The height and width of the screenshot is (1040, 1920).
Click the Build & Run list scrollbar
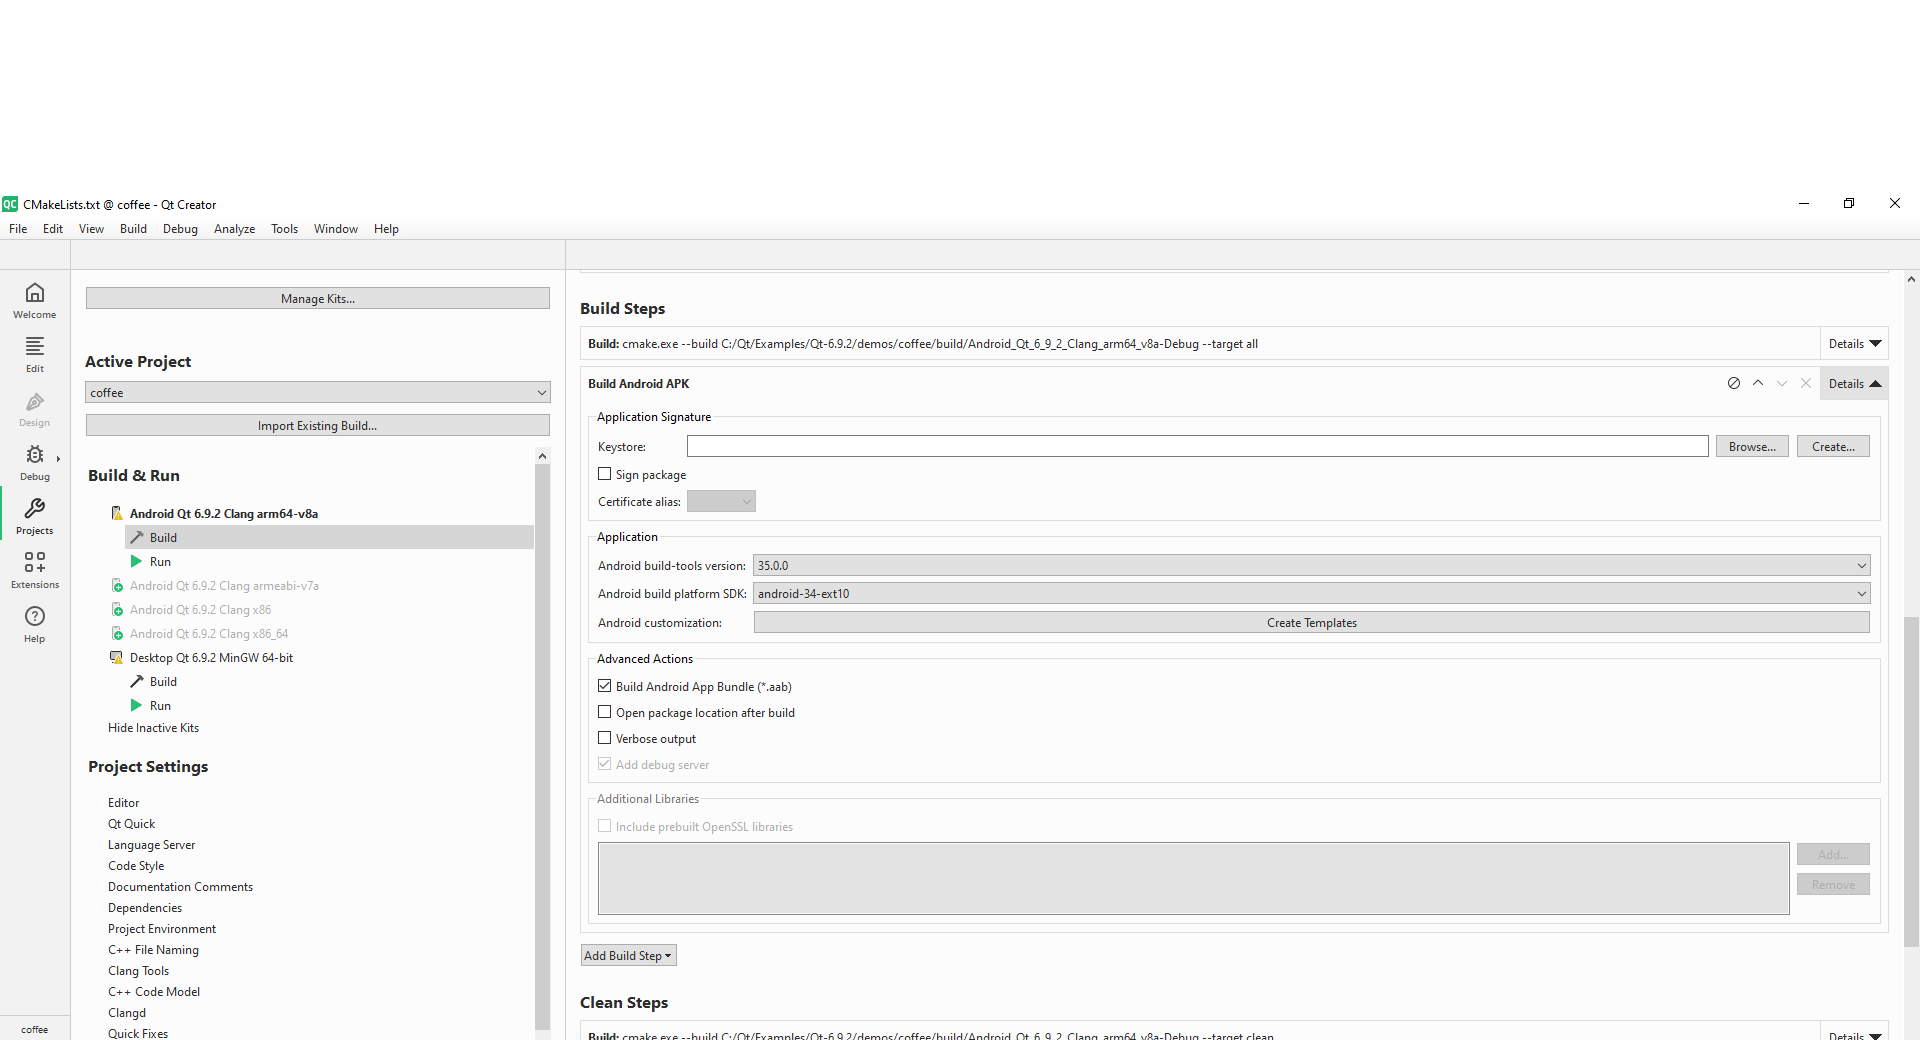(543, 745)
